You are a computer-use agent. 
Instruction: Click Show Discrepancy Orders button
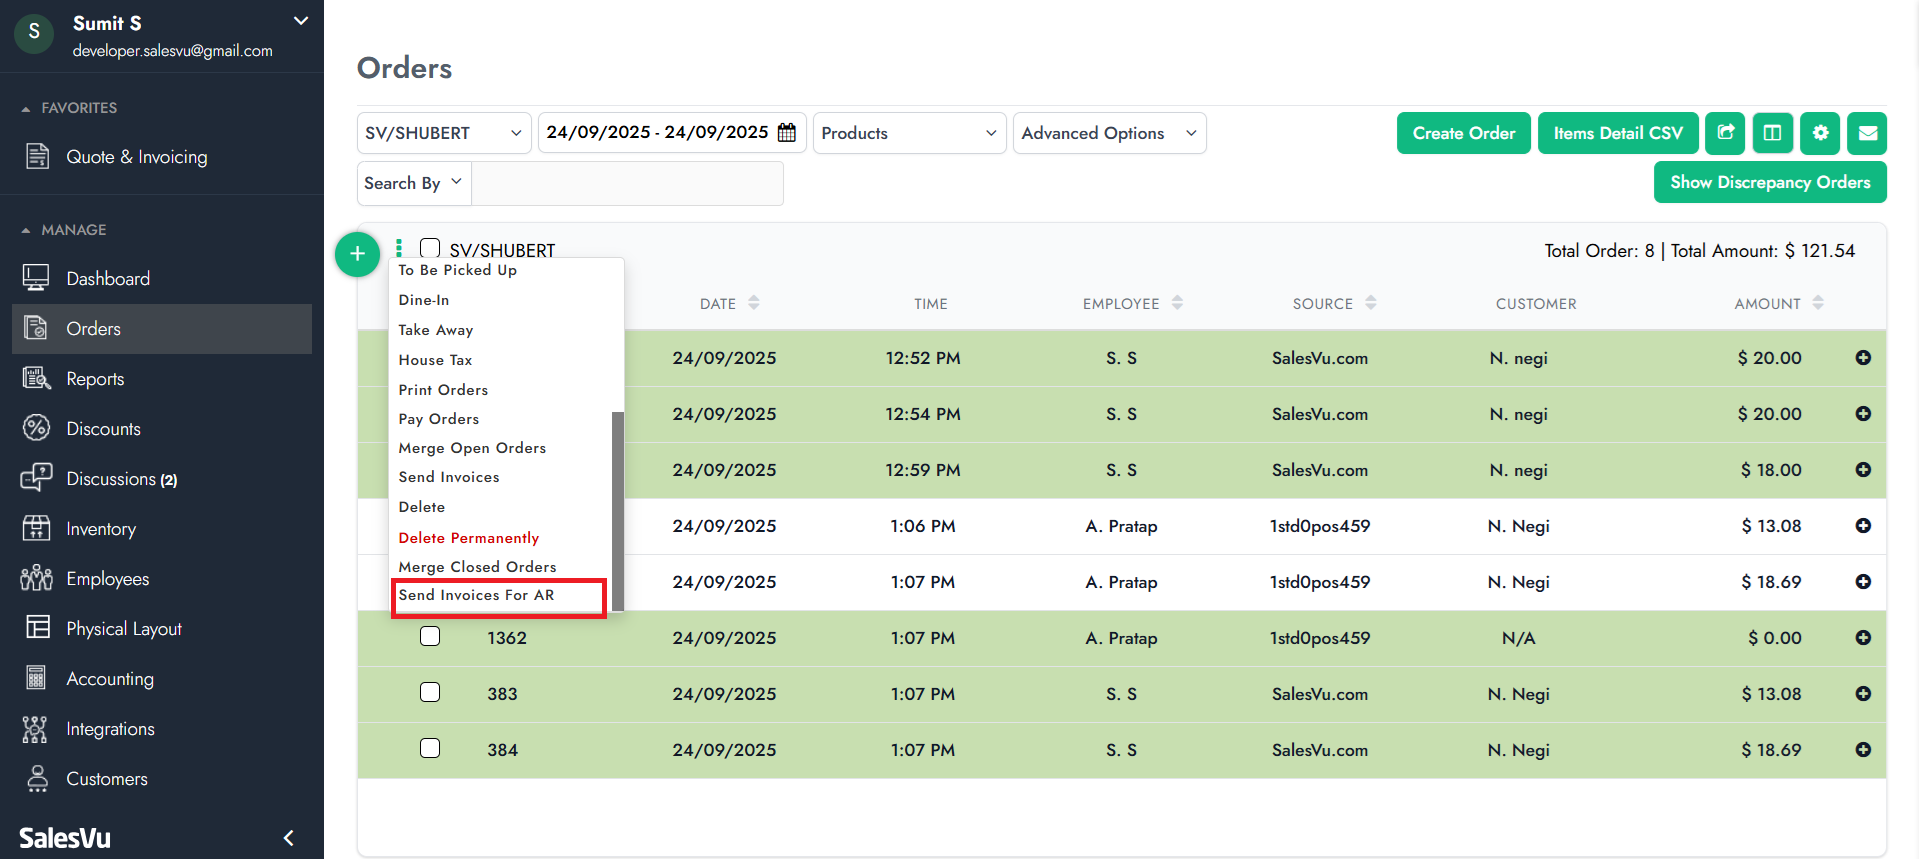pos(1770,182)
